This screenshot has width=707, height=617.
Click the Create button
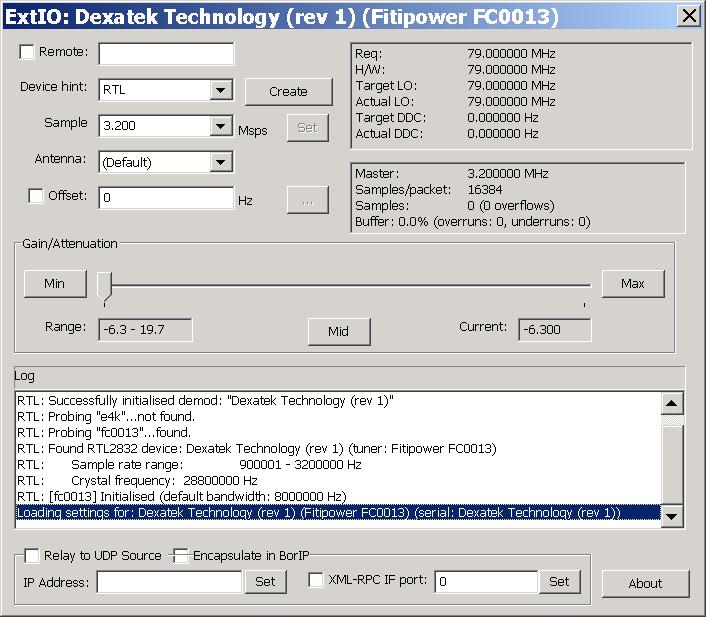point(289,92)
